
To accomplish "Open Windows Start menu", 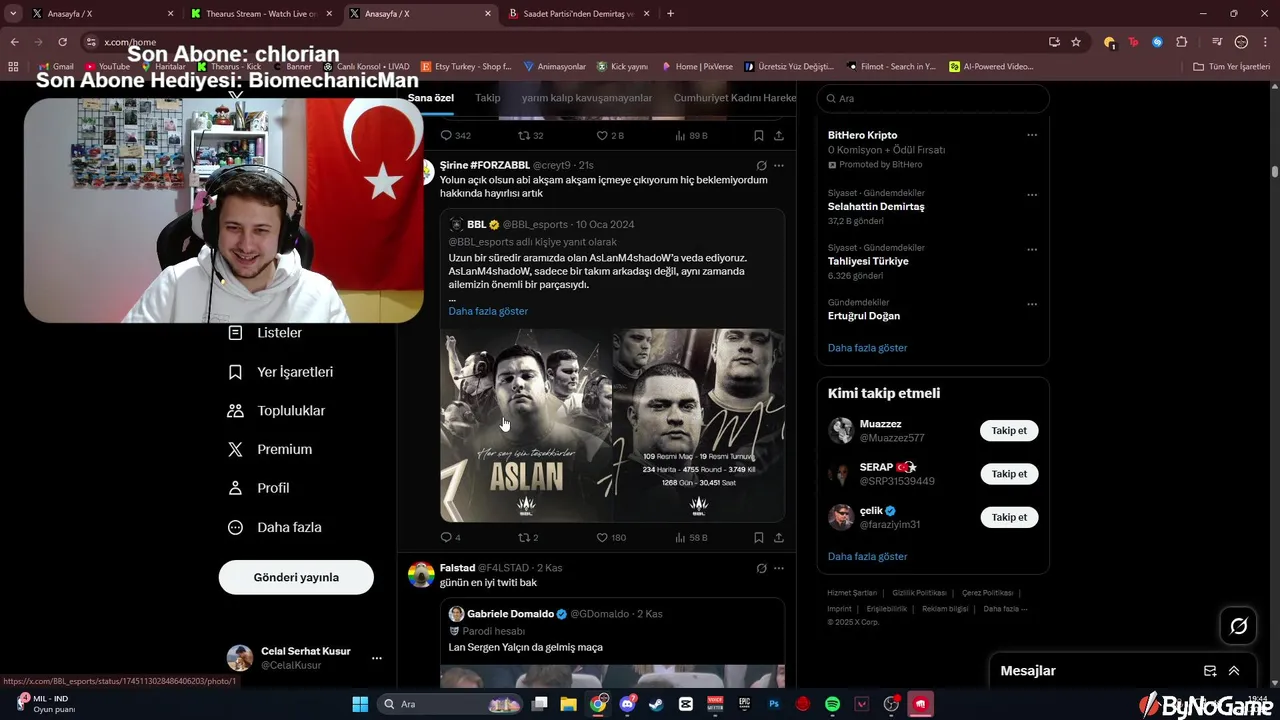I will [x=360, y=704].
